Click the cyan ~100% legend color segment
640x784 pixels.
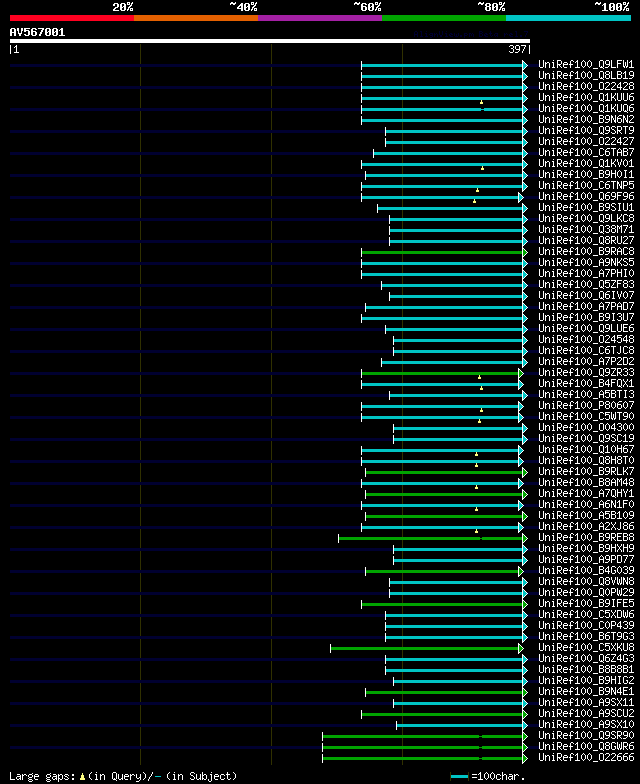[x=568, y=18]
